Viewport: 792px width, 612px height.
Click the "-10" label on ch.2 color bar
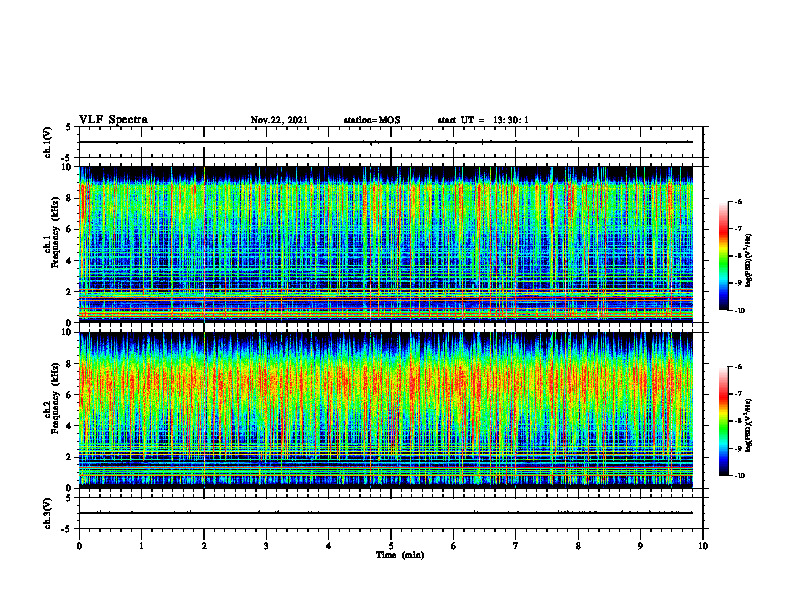739,475
